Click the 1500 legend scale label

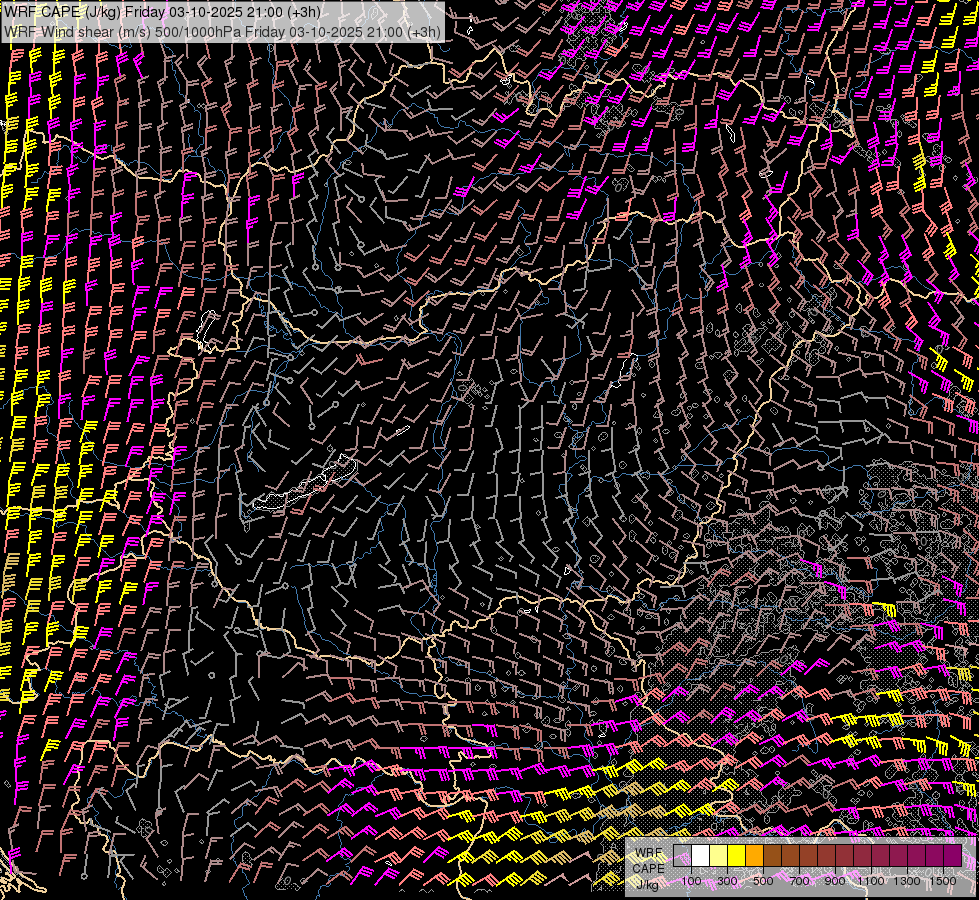pyautogui.click(x=943, y=881)
